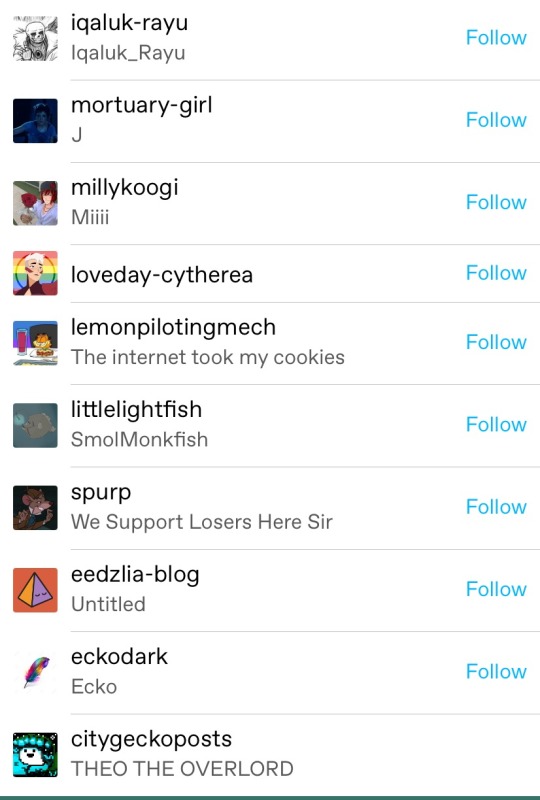Tap eckodark's rainbow feather icon
Viewport: 540px width, 800px height.
coord(35,672)
